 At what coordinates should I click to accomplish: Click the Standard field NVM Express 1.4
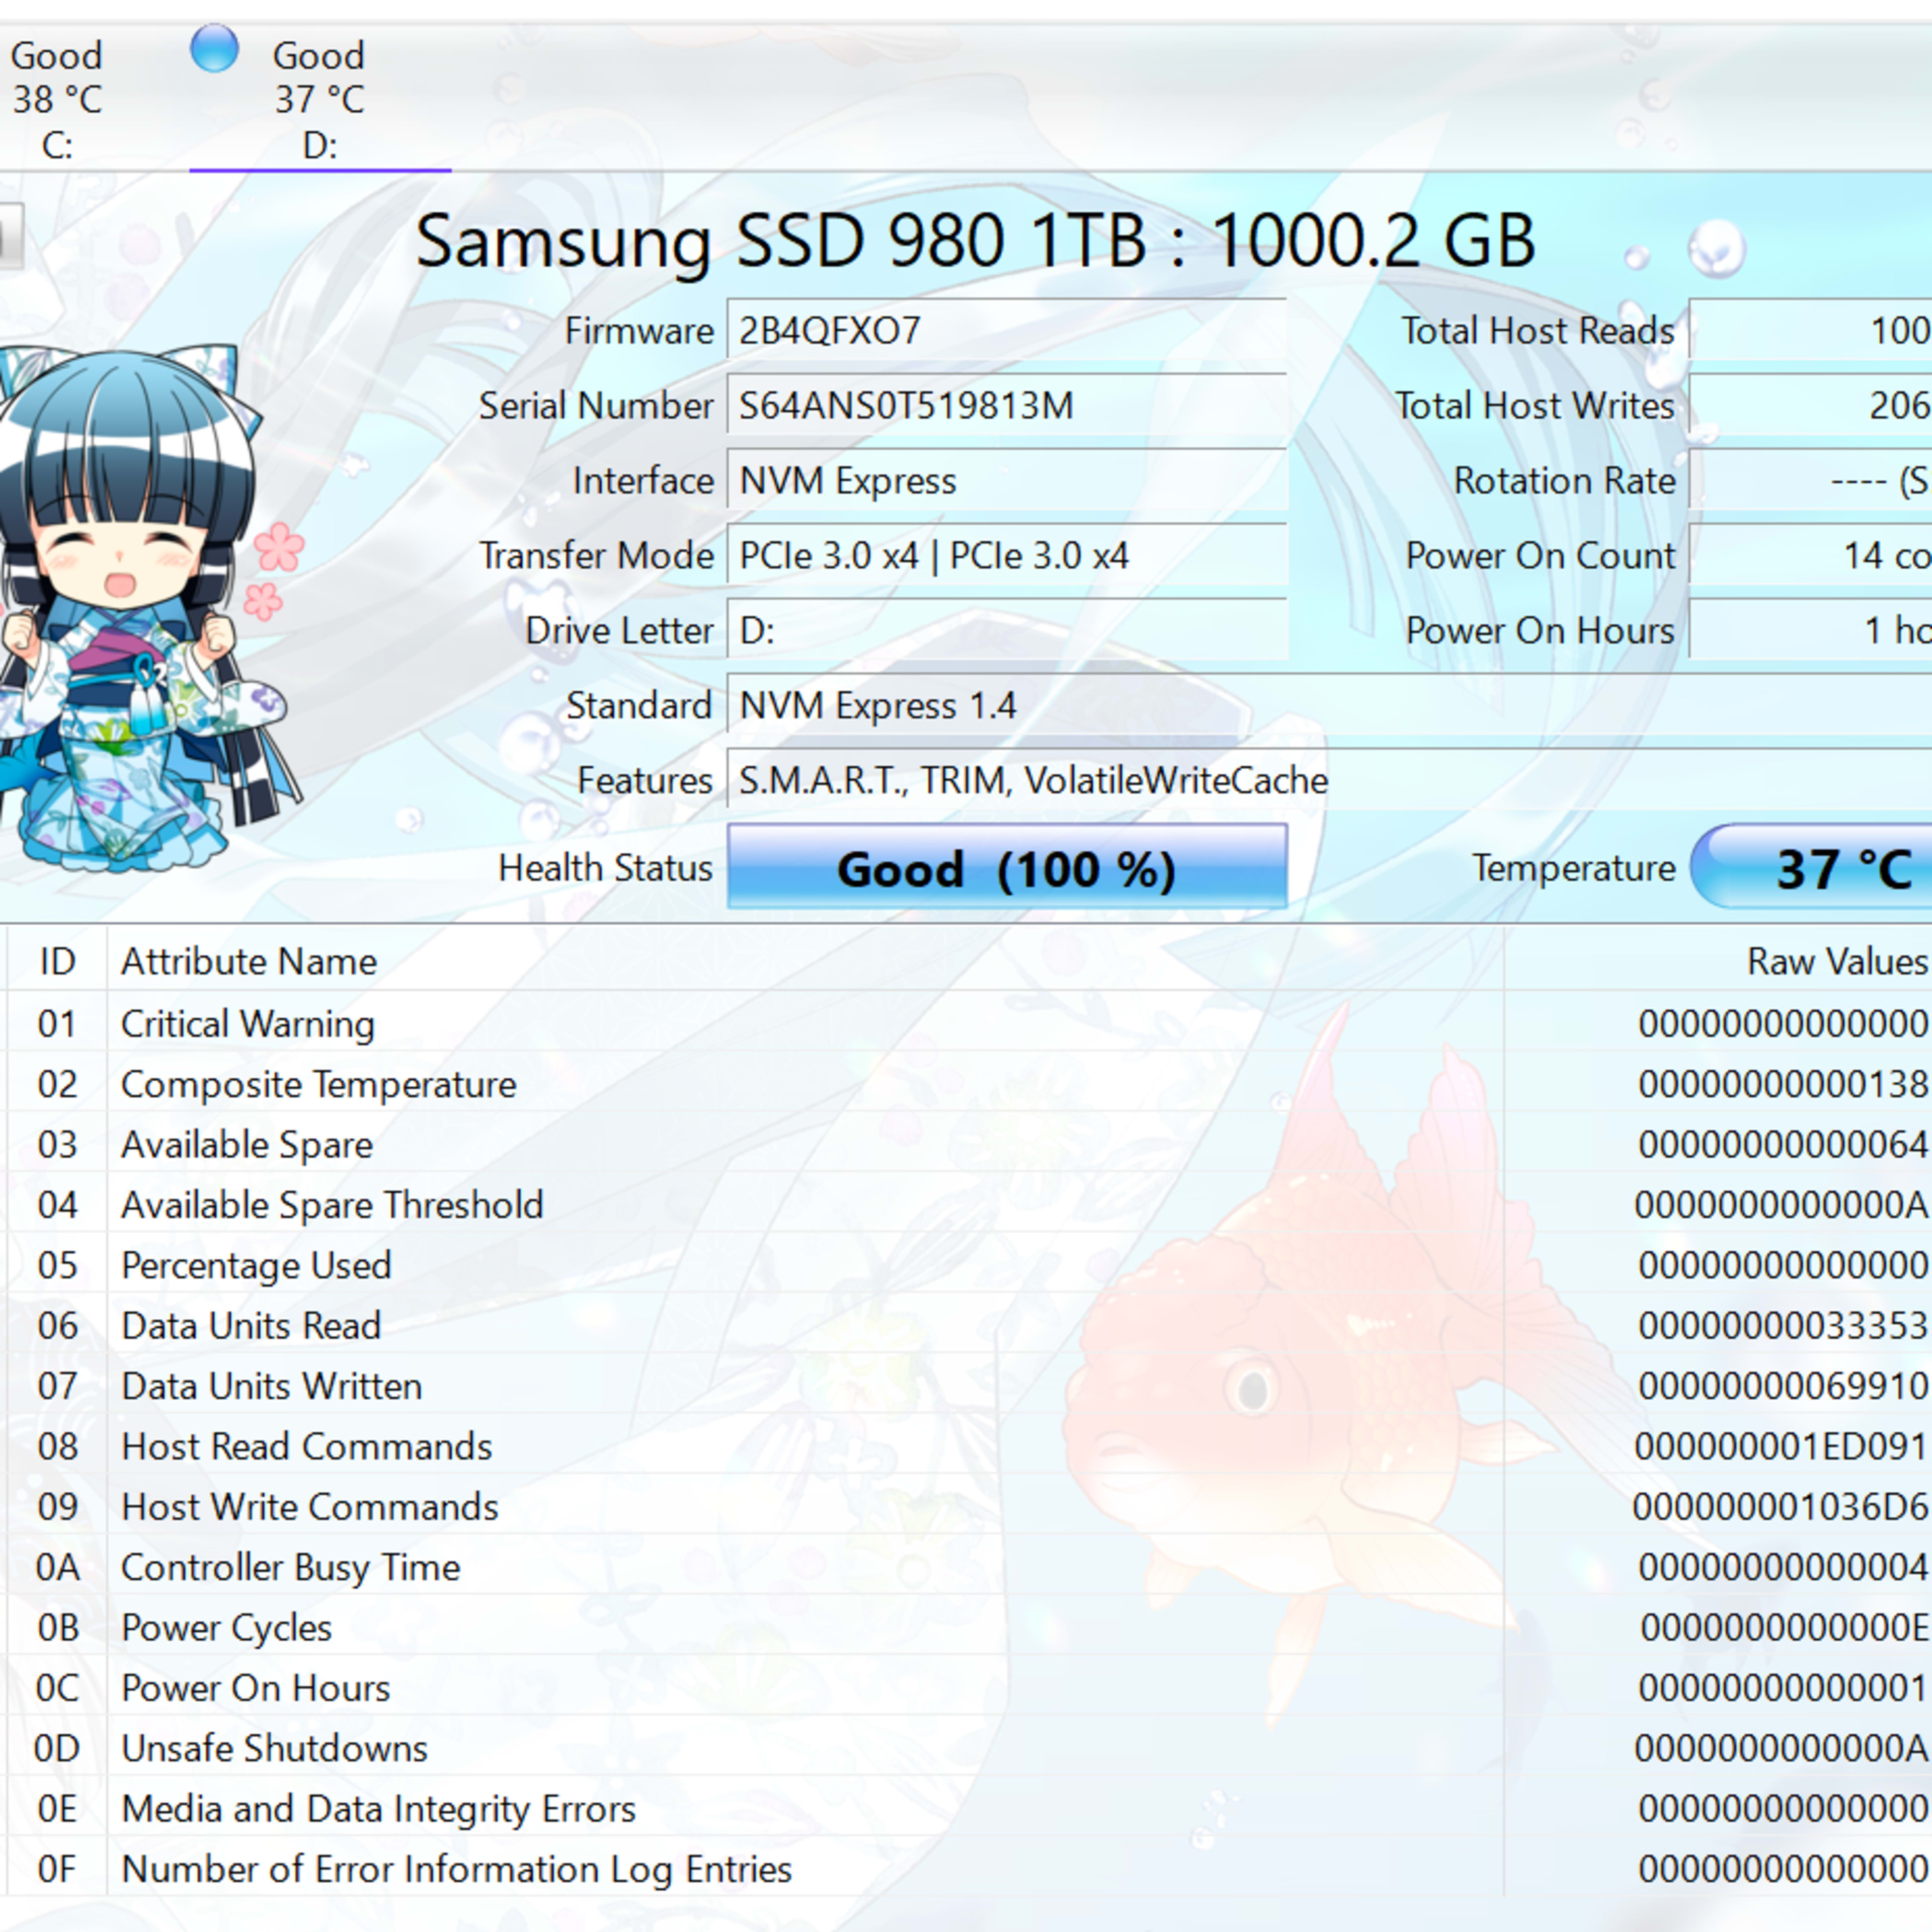click(x=1329, y=705)
